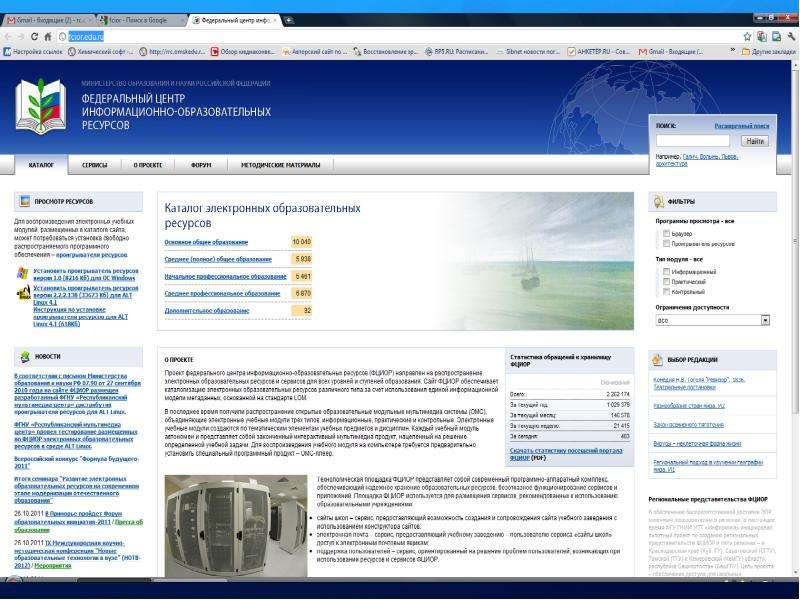Enable the Практический module checkbox
Screen dimensions: 800x600
click(x=666, y=281)
